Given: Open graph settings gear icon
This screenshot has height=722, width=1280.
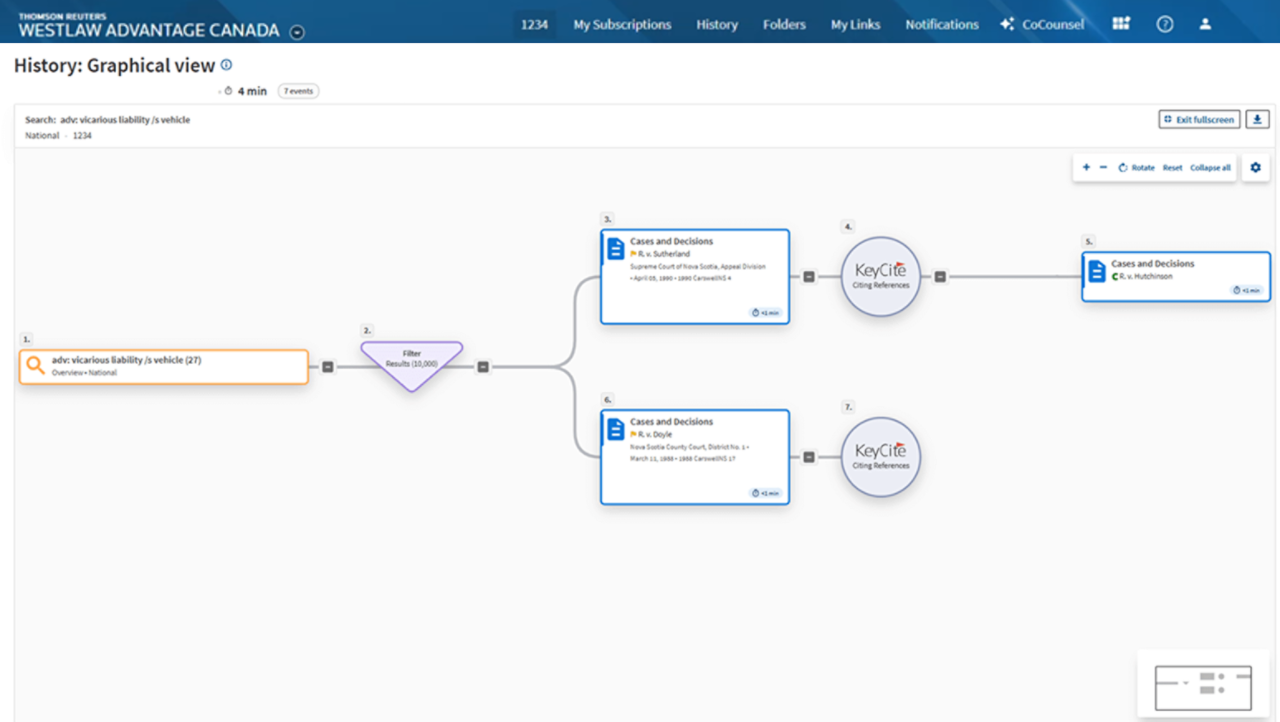Looking at the screenshot, I should pyautogui.click(x=1256, y=168).
